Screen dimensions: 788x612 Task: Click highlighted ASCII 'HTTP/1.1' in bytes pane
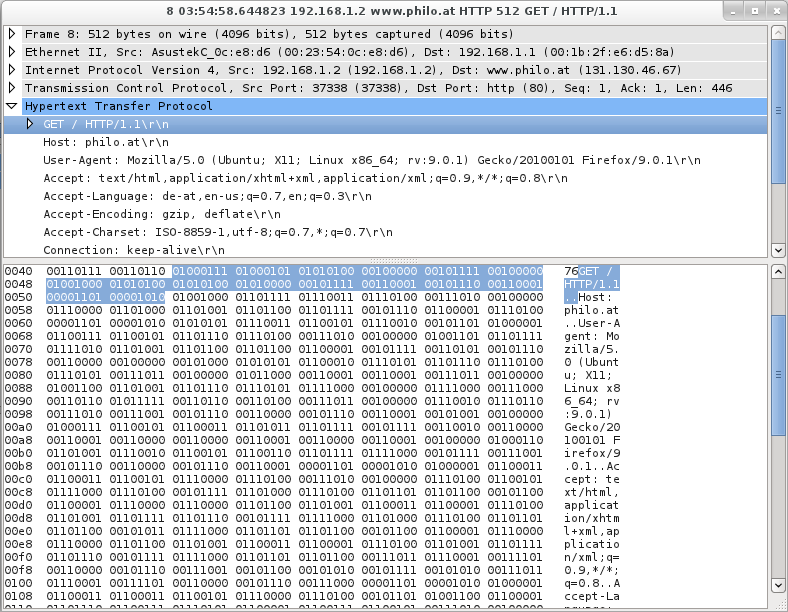point(592,284)
